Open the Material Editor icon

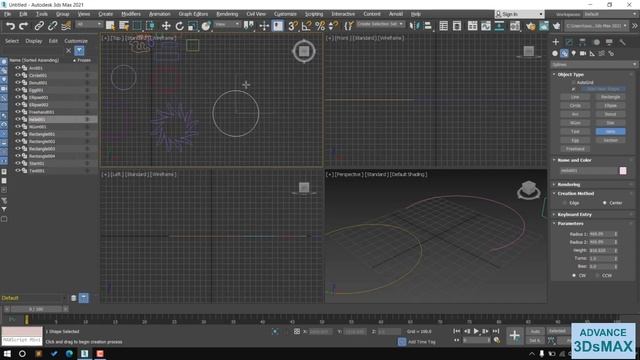(515, 26)
